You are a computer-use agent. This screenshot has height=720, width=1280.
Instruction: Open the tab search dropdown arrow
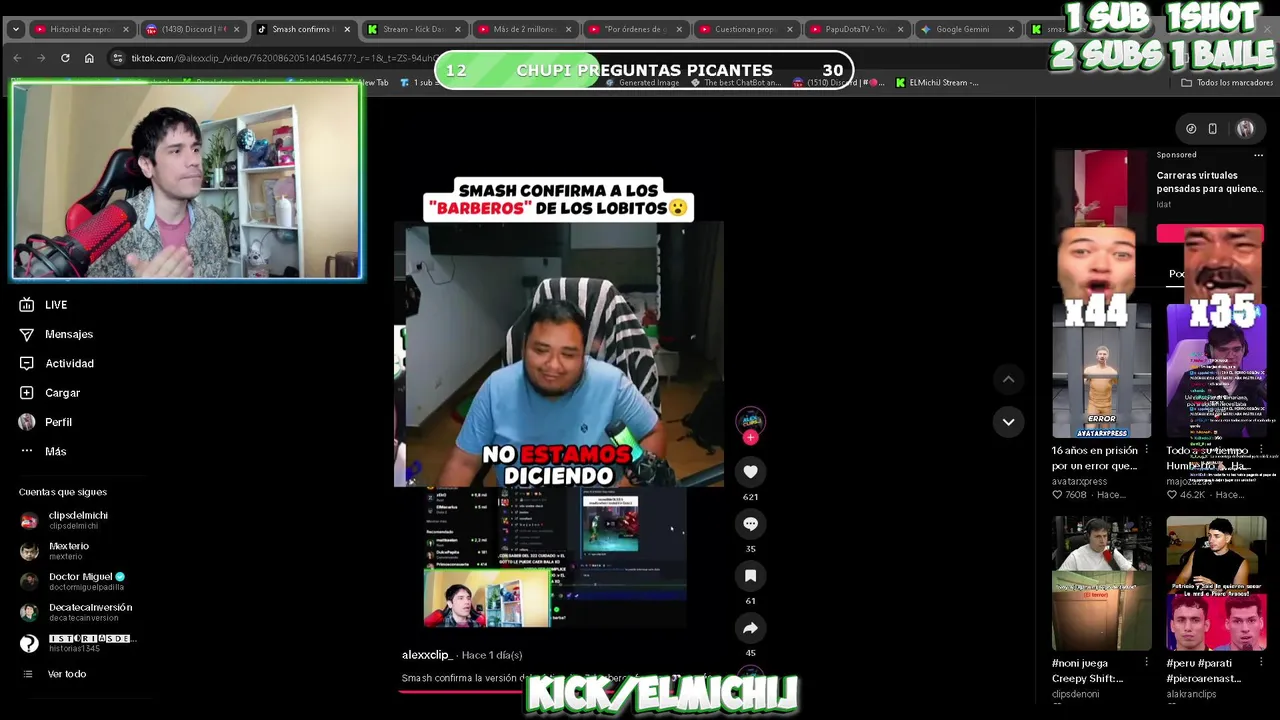point(15,29)
